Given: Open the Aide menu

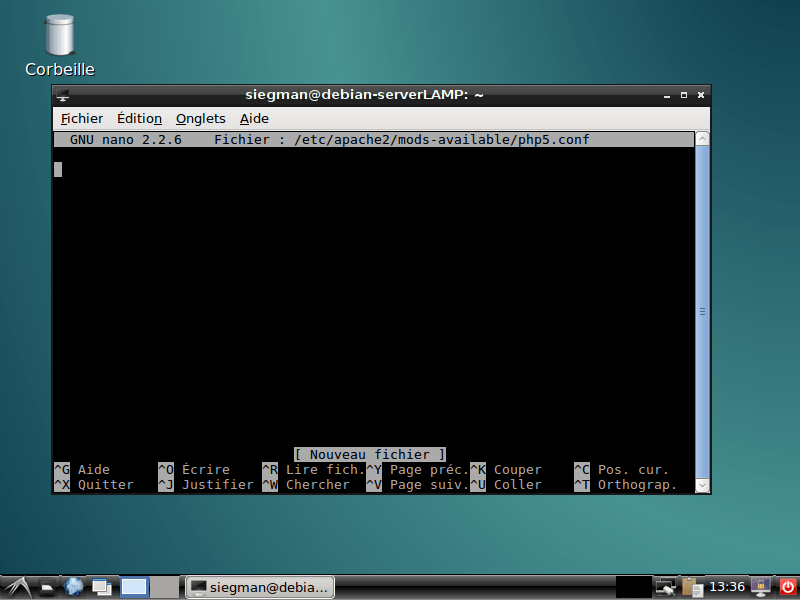Looking at the screenshot, I should (254, 118).
